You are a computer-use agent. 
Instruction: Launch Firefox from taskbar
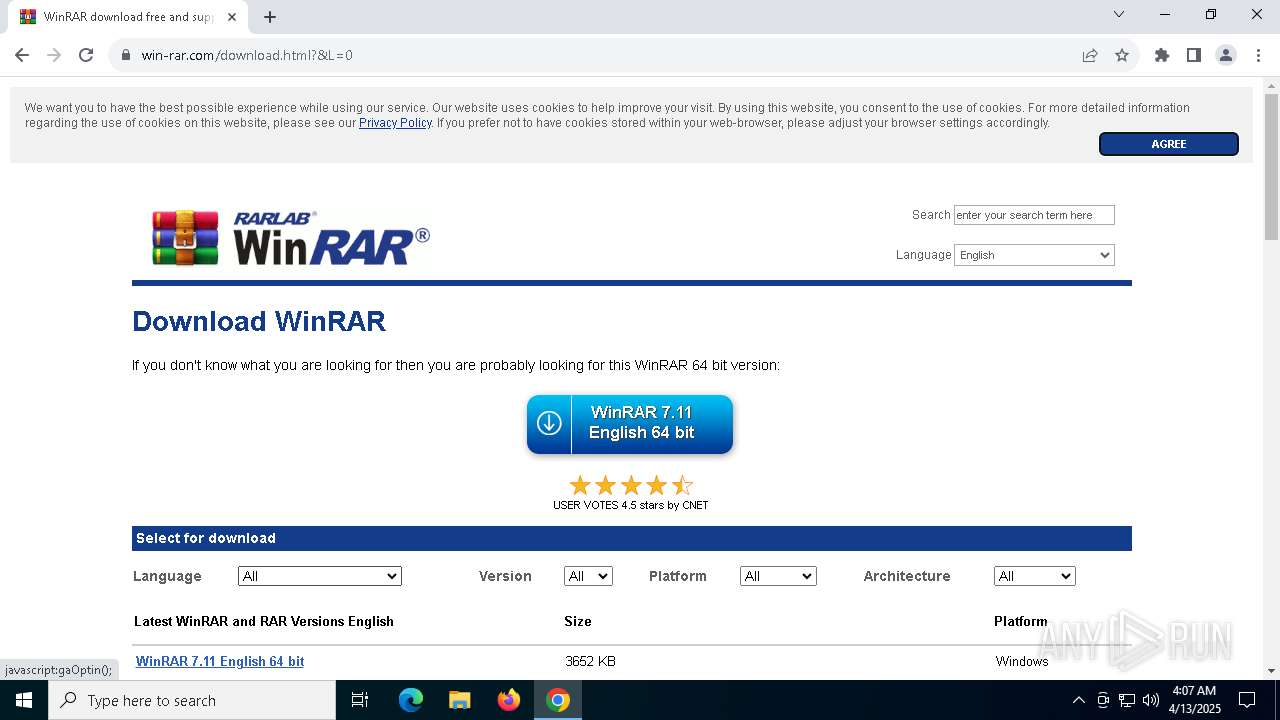tap(509, 700)
